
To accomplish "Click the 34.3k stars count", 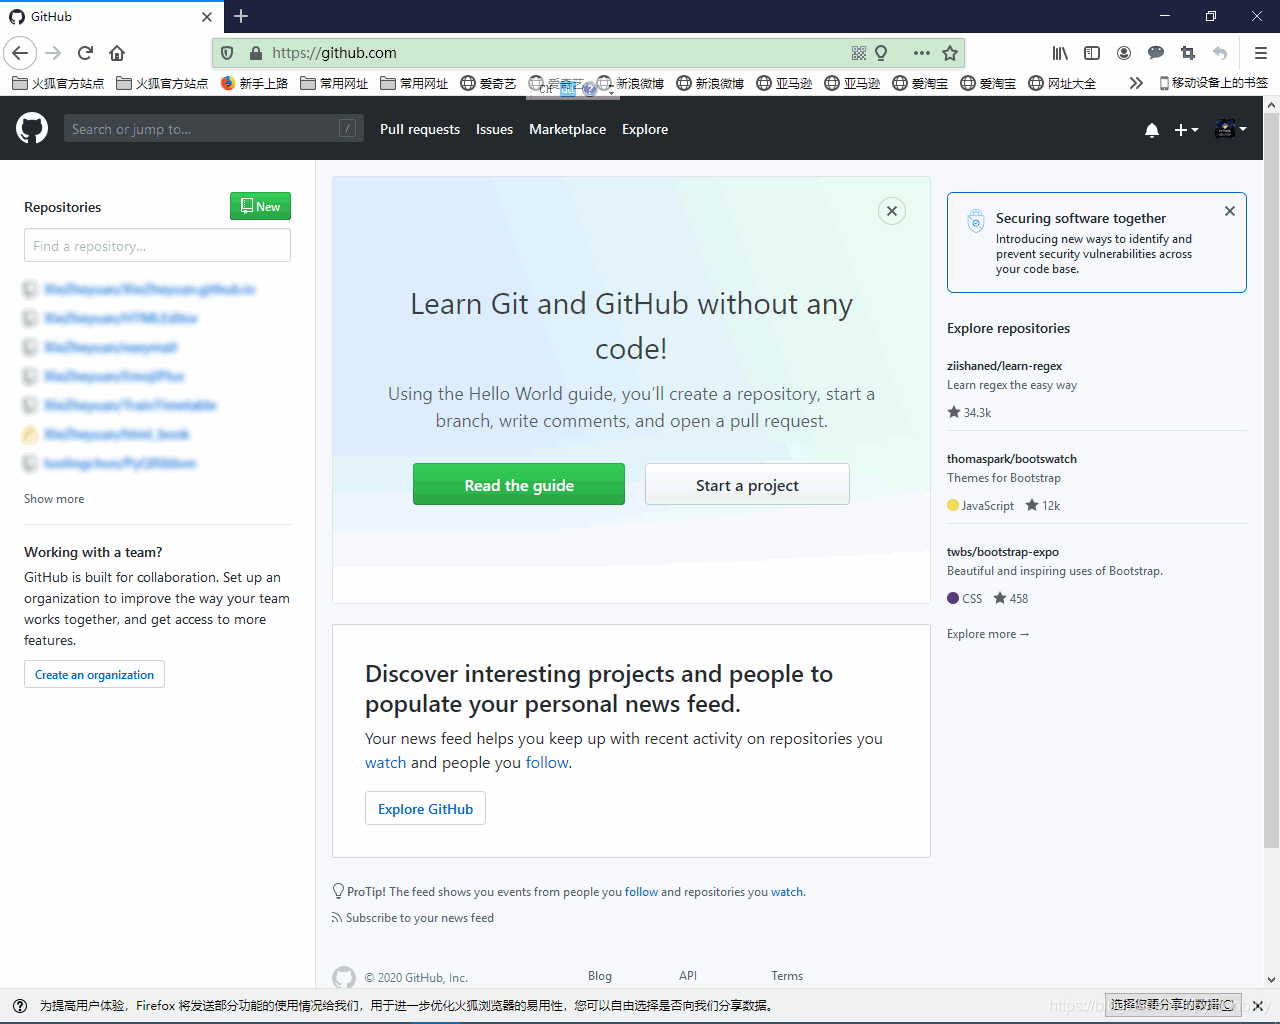I will point(969,412).
